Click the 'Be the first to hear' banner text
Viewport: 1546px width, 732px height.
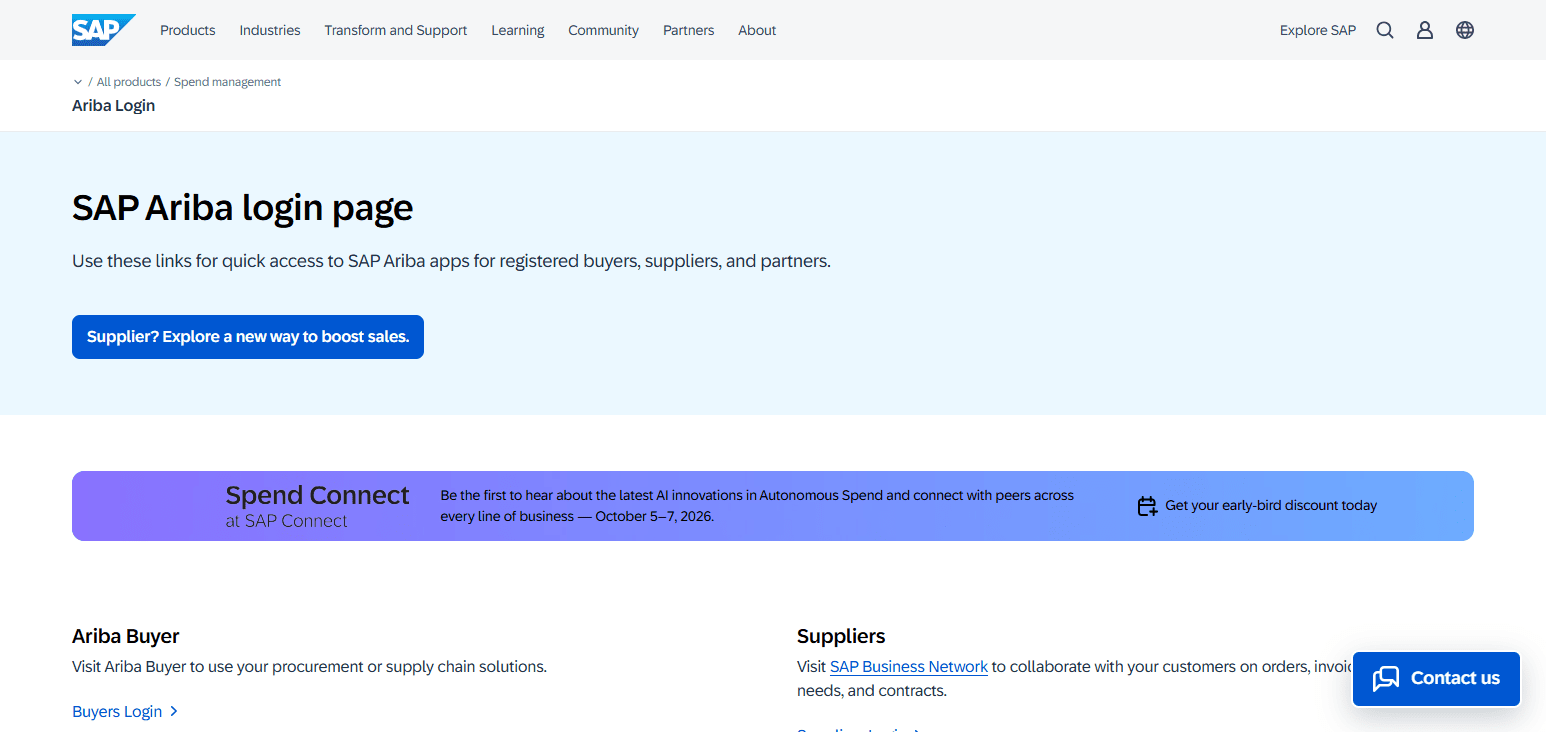click(757, 506)
